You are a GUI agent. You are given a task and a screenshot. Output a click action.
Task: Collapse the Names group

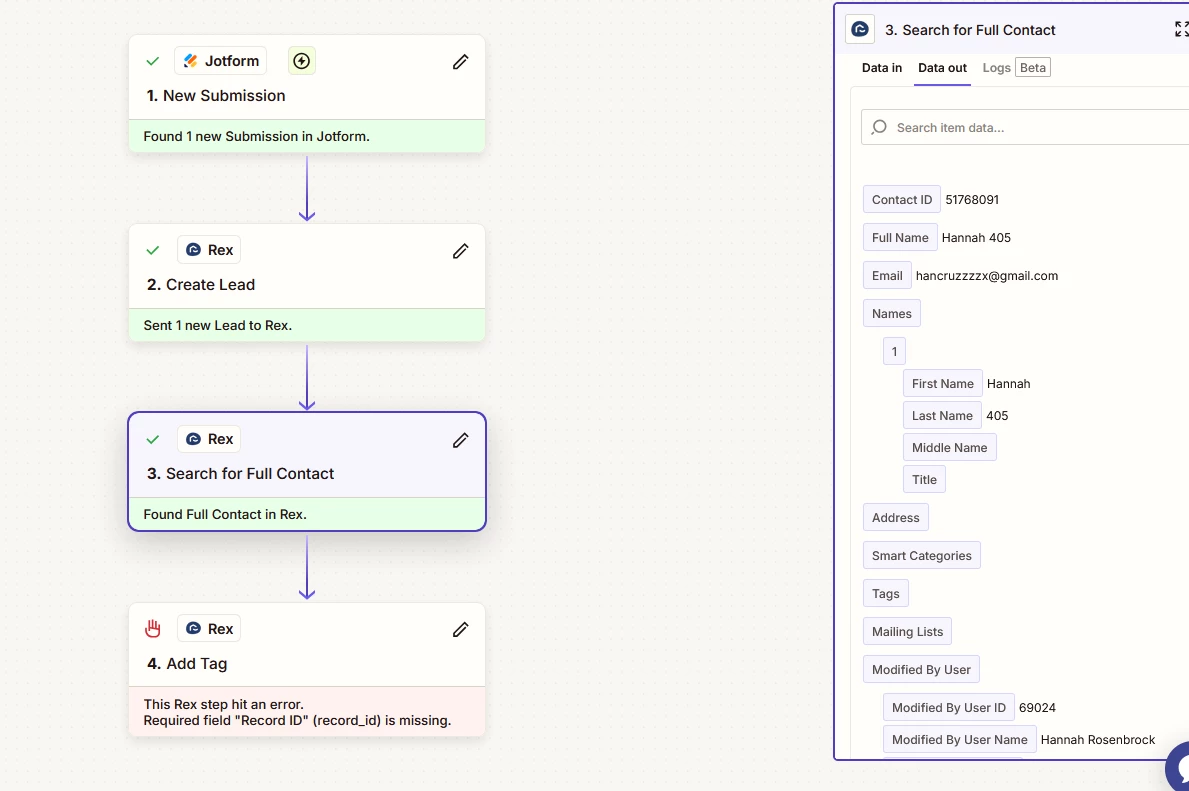pyautogui.click(x=892, y=313)
